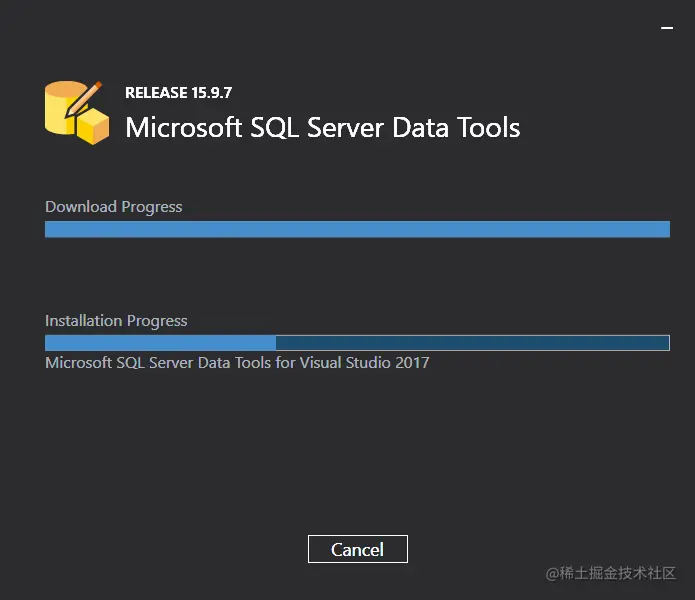Viewport: 695px width, 600px height.
Task: Click the Microsoft SQL Server Data Tools title
Action: click(323, 128)
